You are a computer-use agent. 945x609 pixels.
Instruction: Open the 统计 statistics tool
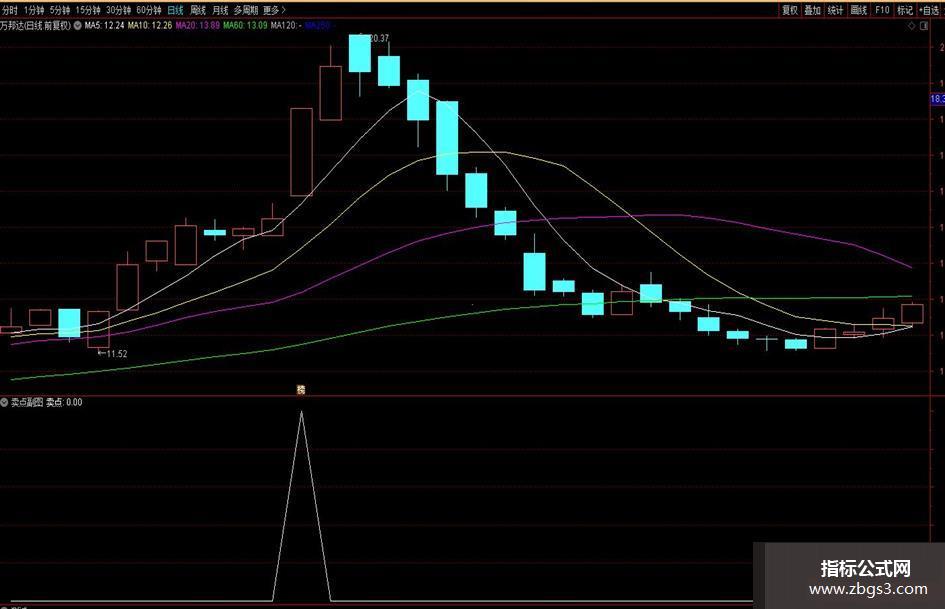click(x=835, y=10)
